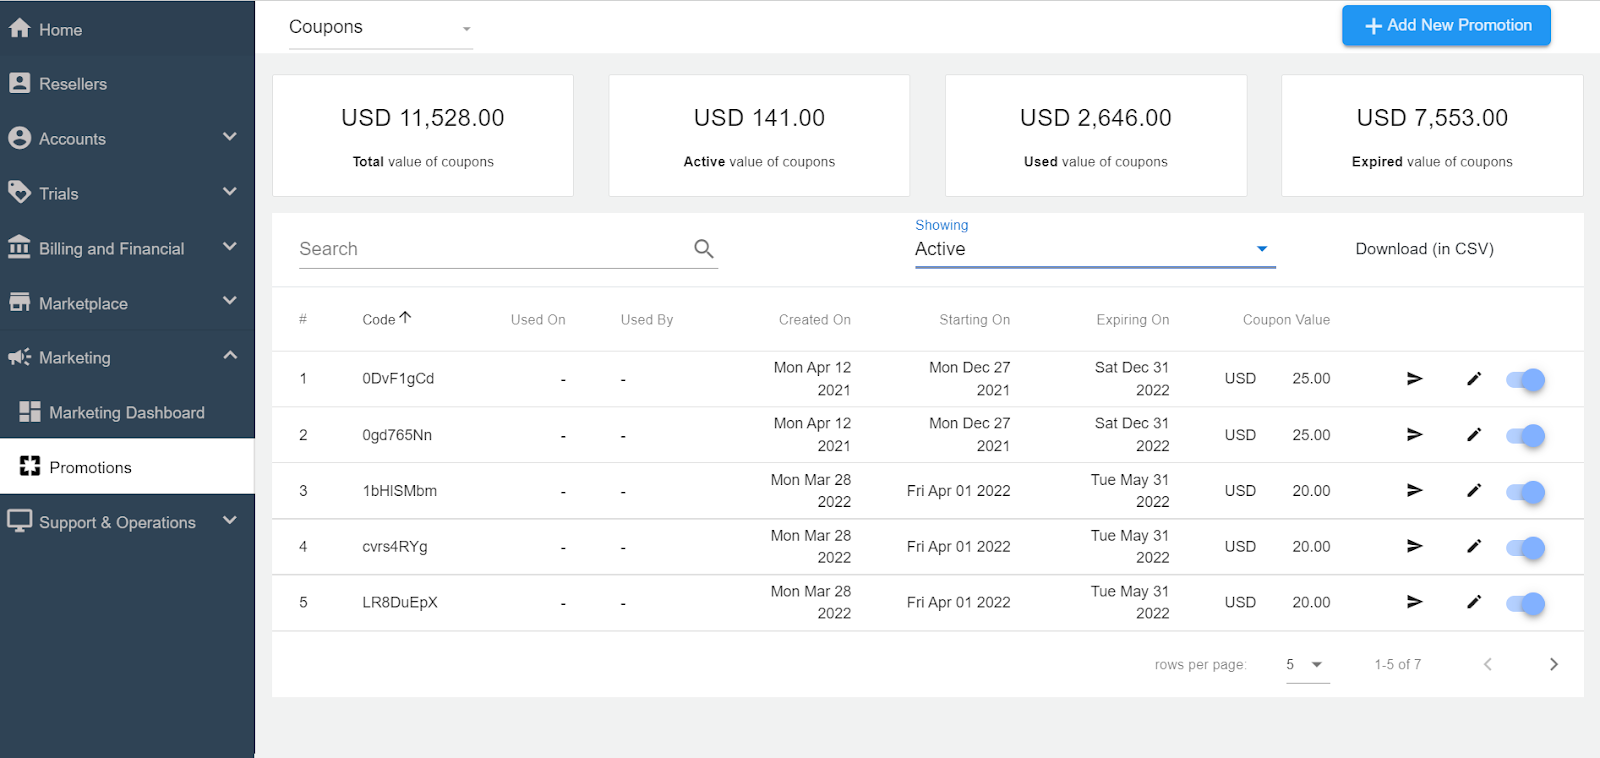This screenshot has width=1600, height=758.
Task: Click the search magnifier icon
Action: click(x=704, y=249)
